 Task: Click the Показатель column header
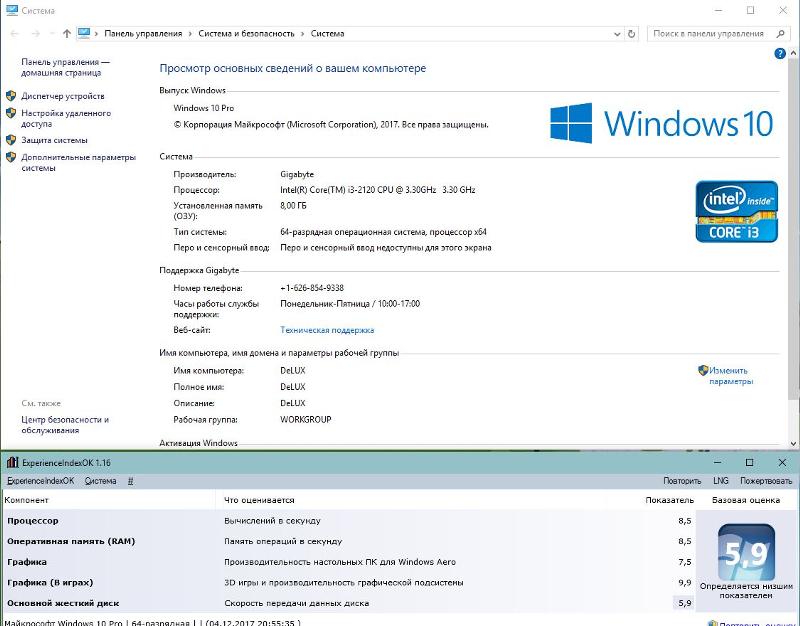pos(669,500)
